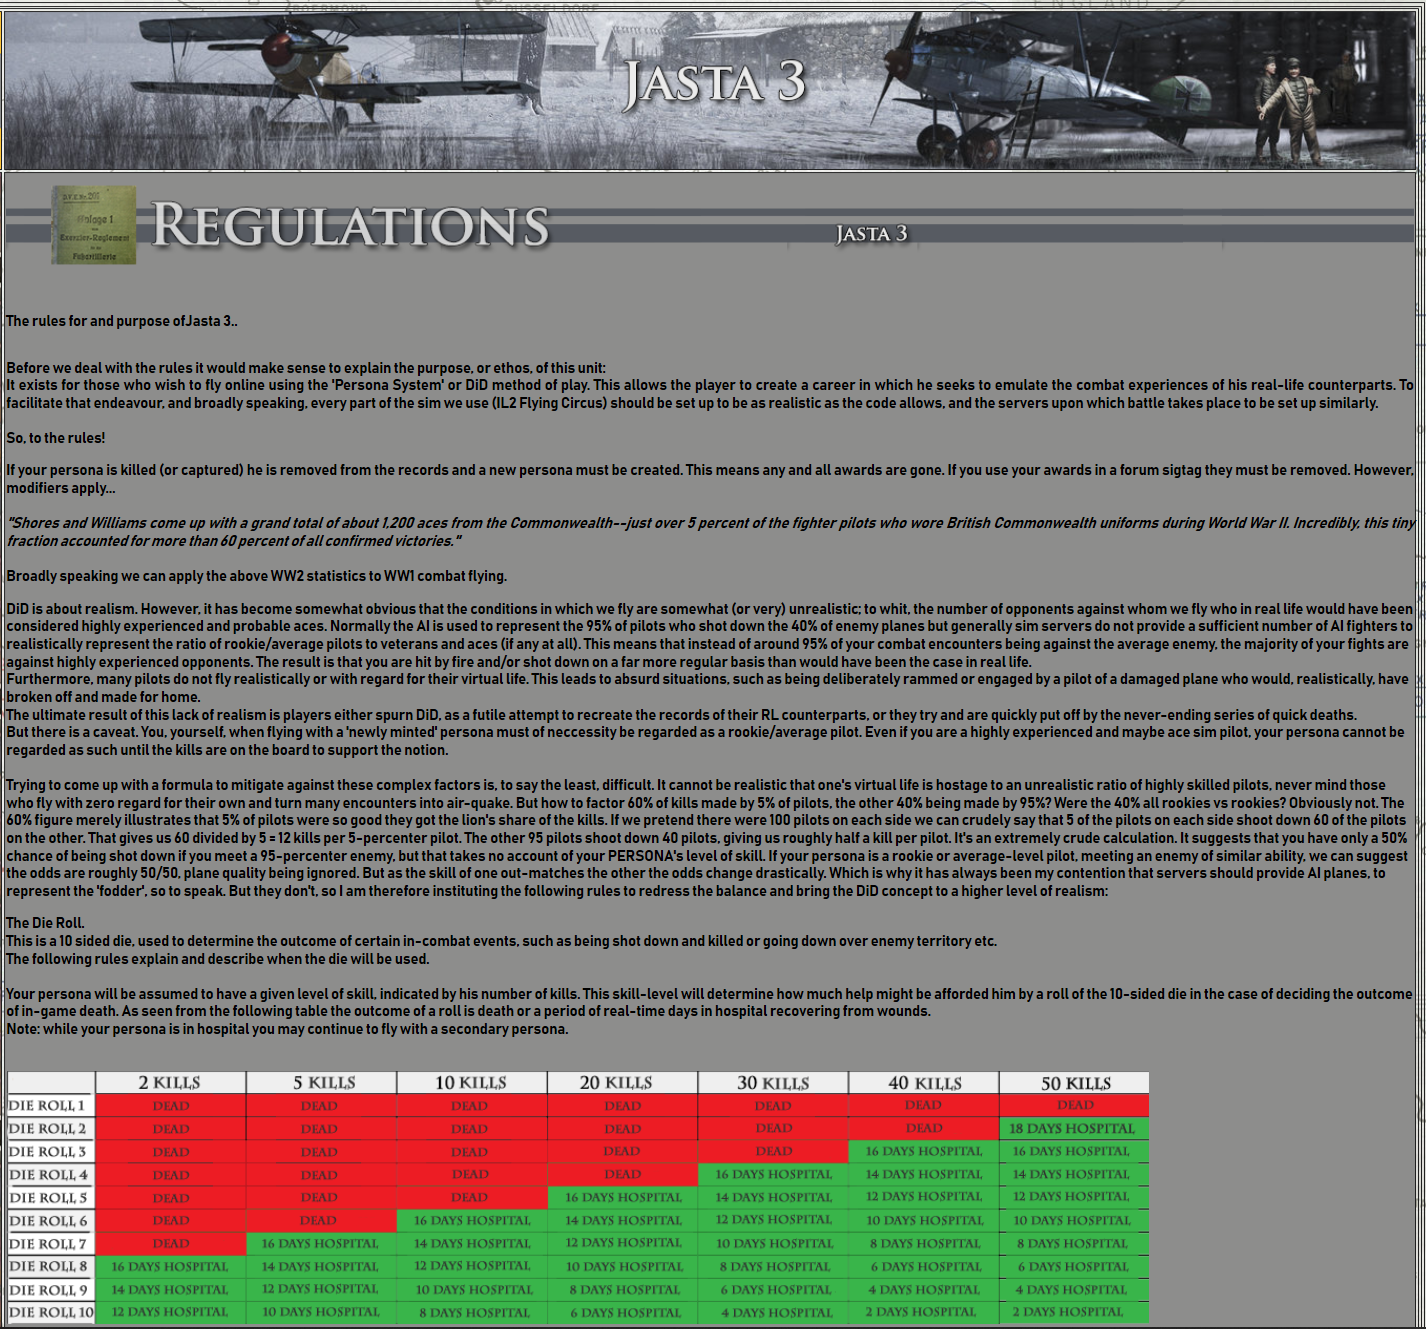The width and height of the screenshot is (1426, 1329).
Task: Click '6 Days Hospital' in Die Roll 8, 40 Kills
Action: pyautogui.click(x=924, y=1266)
